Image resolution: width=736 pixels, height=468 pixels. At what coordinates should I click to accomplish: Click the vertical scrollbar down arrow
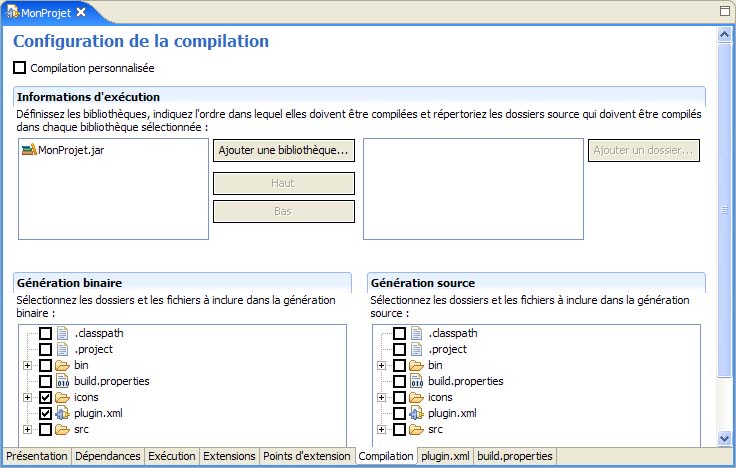click(x=724, y=438)
